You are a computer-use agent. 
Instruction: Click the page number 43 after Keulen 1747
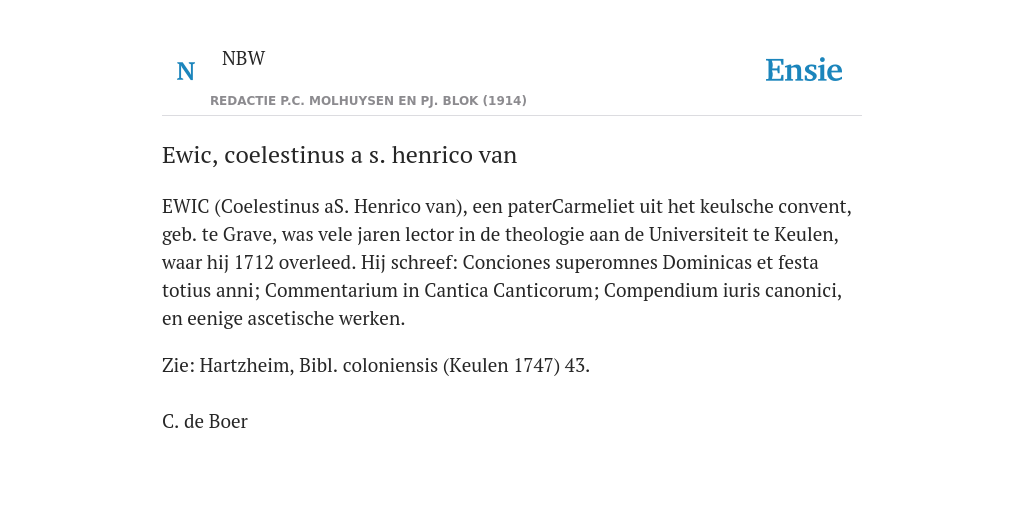tap(575, 365)
